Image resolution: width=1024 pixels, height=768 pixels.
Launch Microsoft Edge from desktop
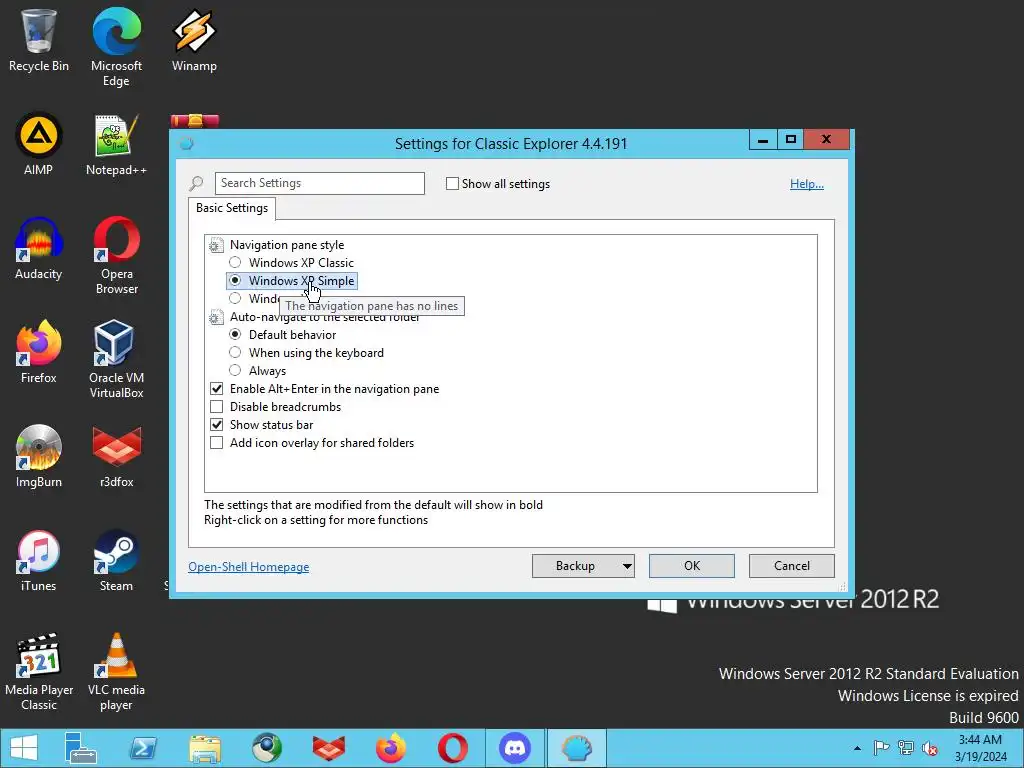coord(116,47)
